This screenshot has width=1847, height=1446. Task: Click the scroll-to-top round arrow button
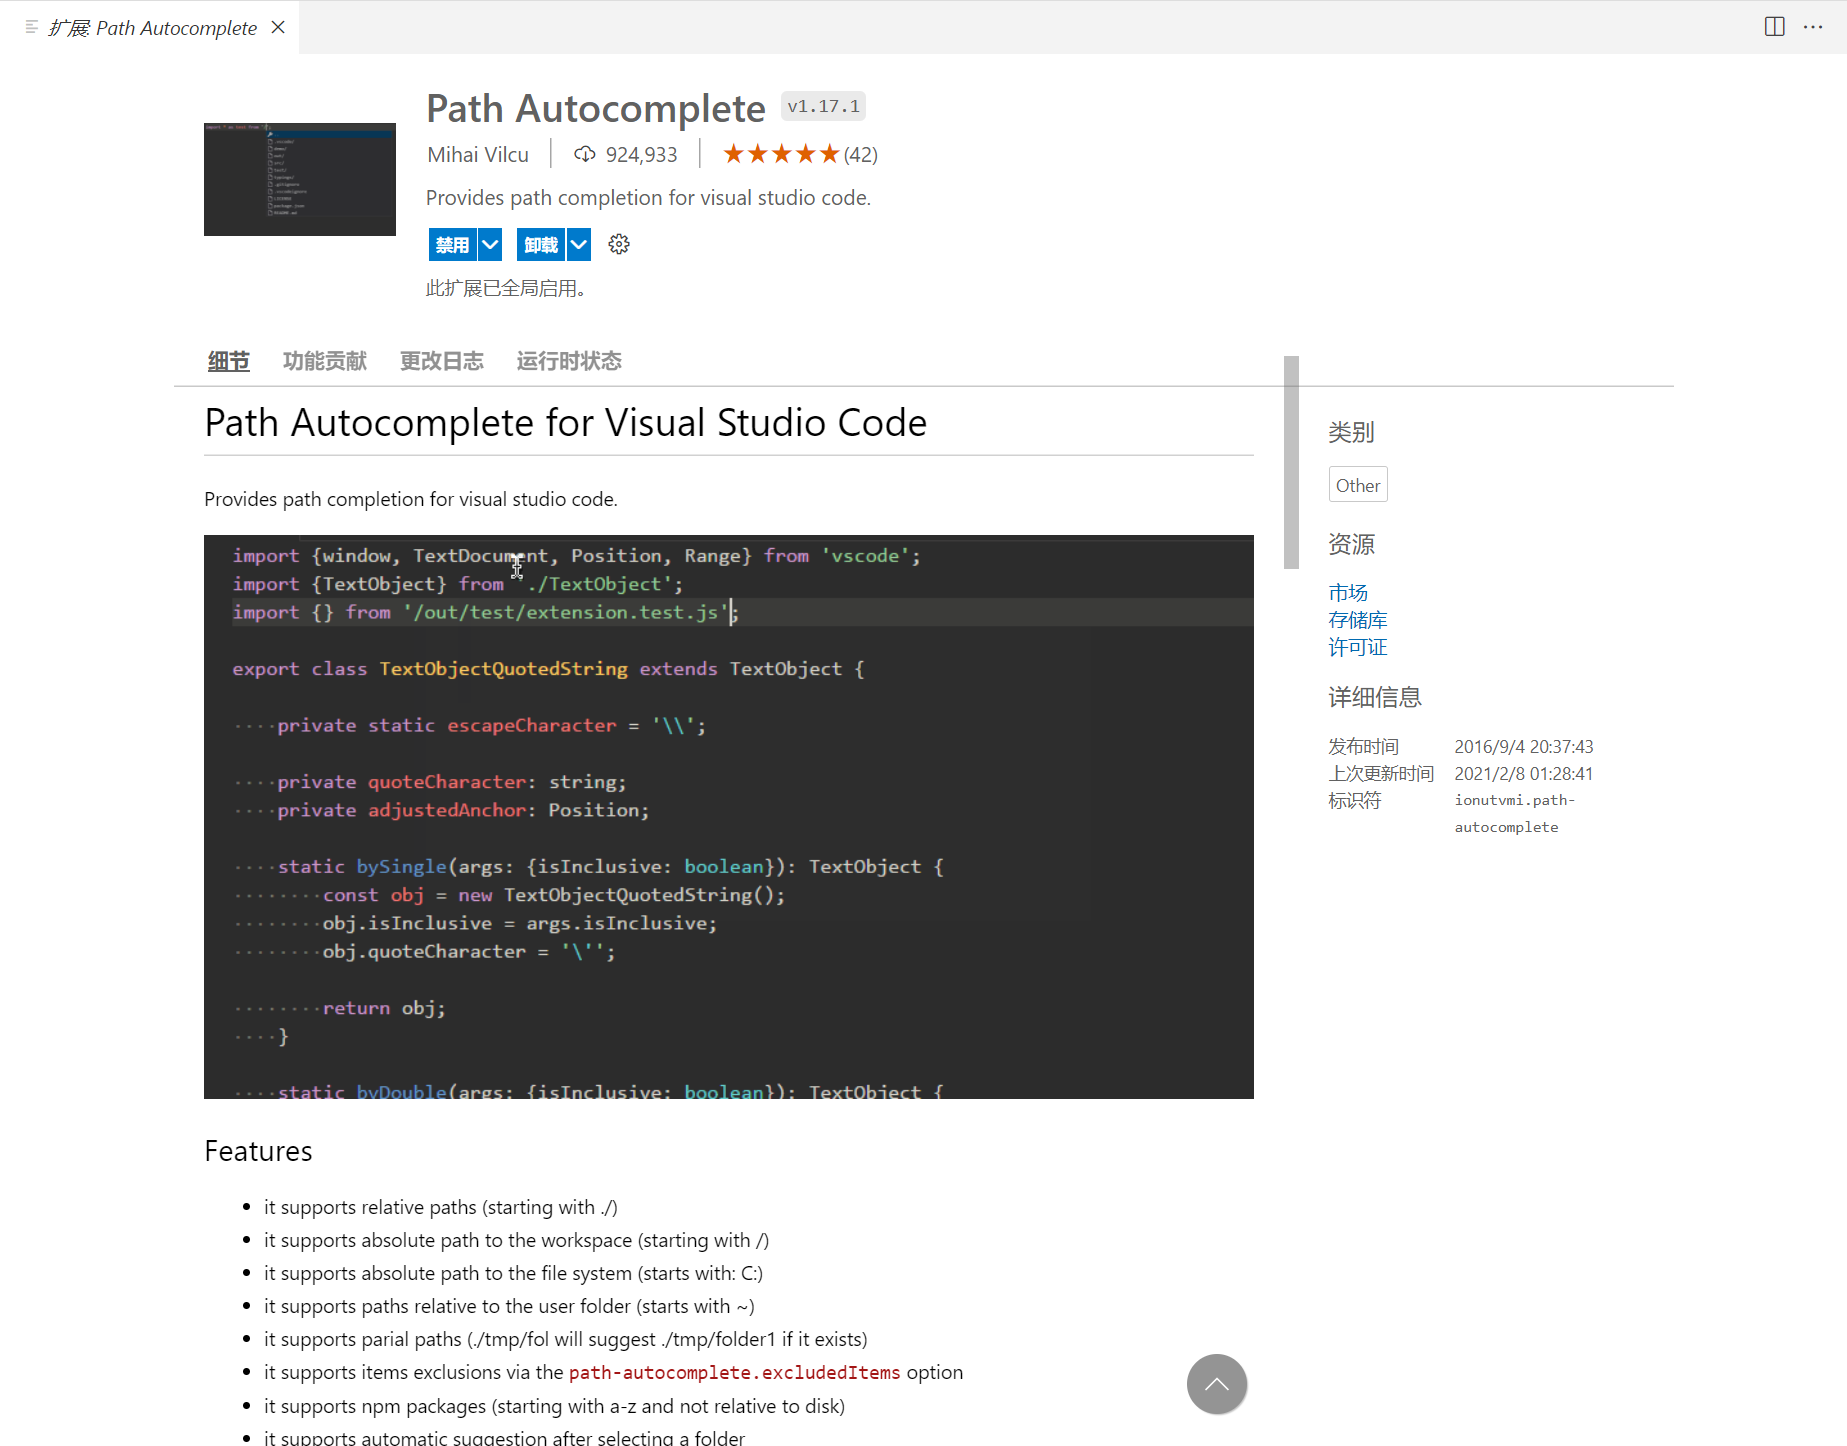click(1217, 1384)
